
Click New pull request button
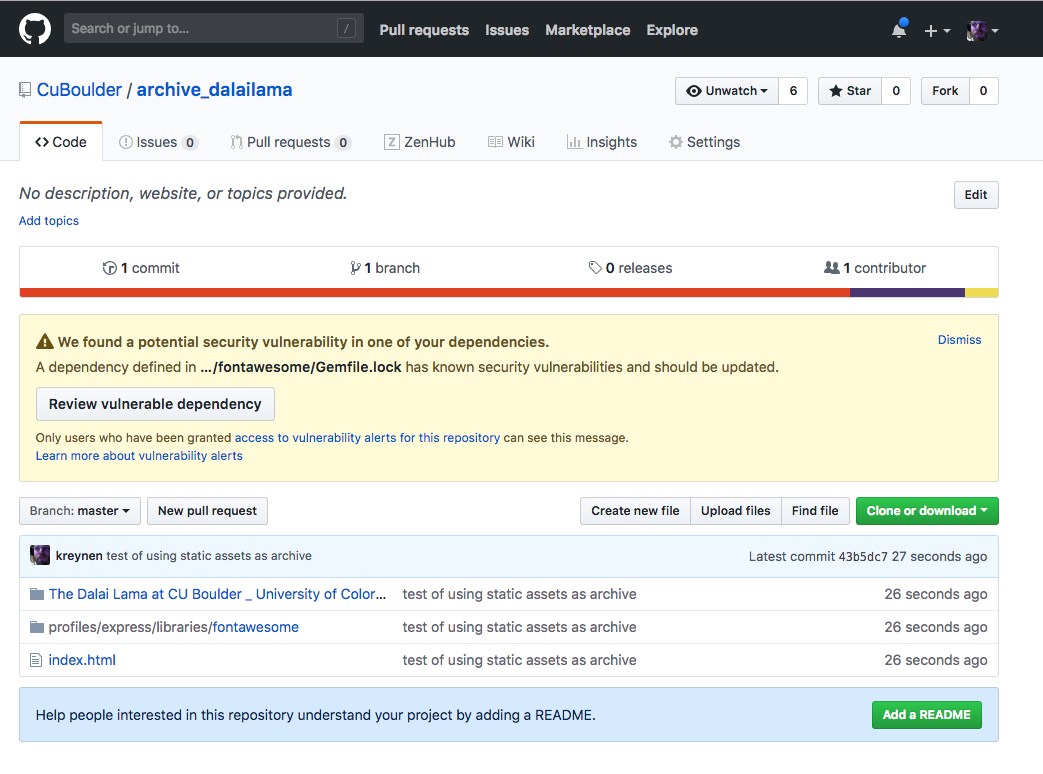point(207,511)
